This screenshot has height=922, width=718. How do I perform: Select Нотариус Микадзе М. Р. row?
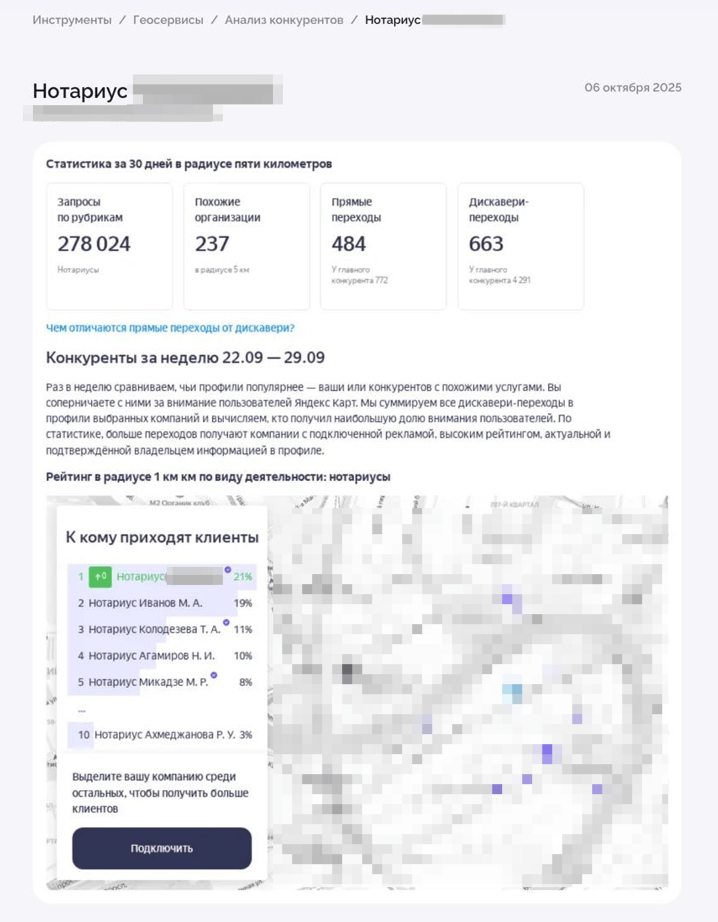tap(162, 682)
